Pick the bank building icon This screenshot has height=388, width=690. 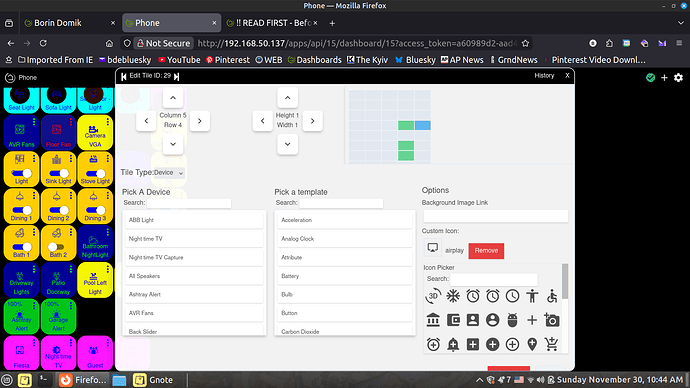pyautogui.click(x=433, y=320)
